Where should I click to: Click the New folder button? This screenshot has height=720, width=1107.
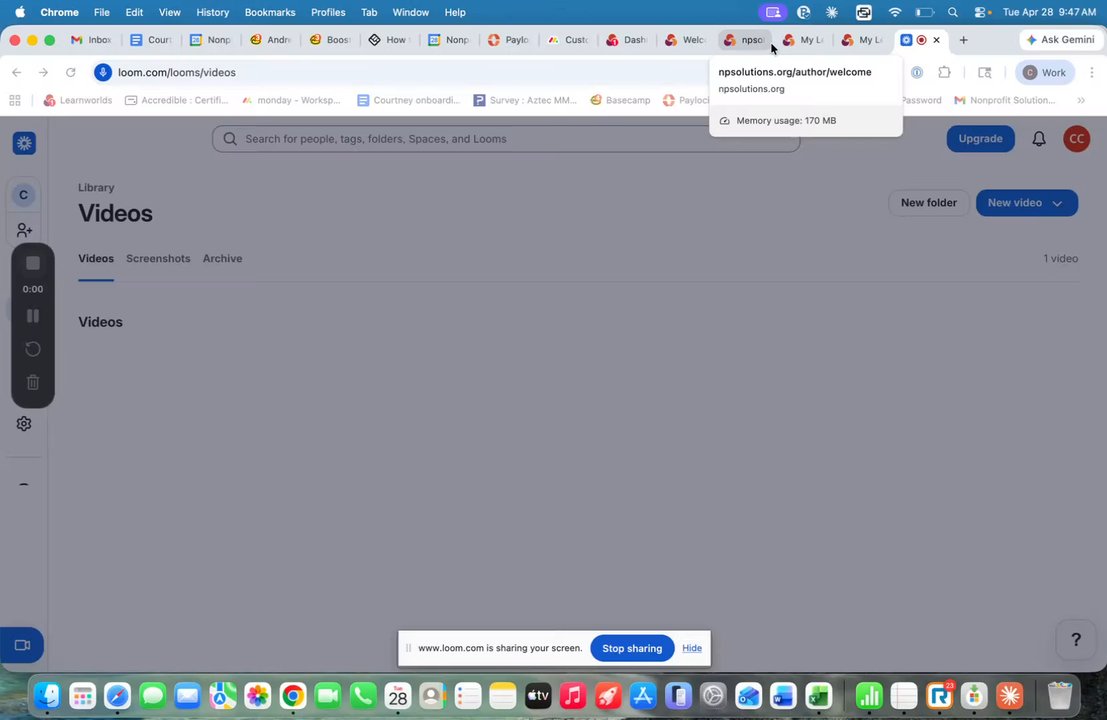(928, 203)
